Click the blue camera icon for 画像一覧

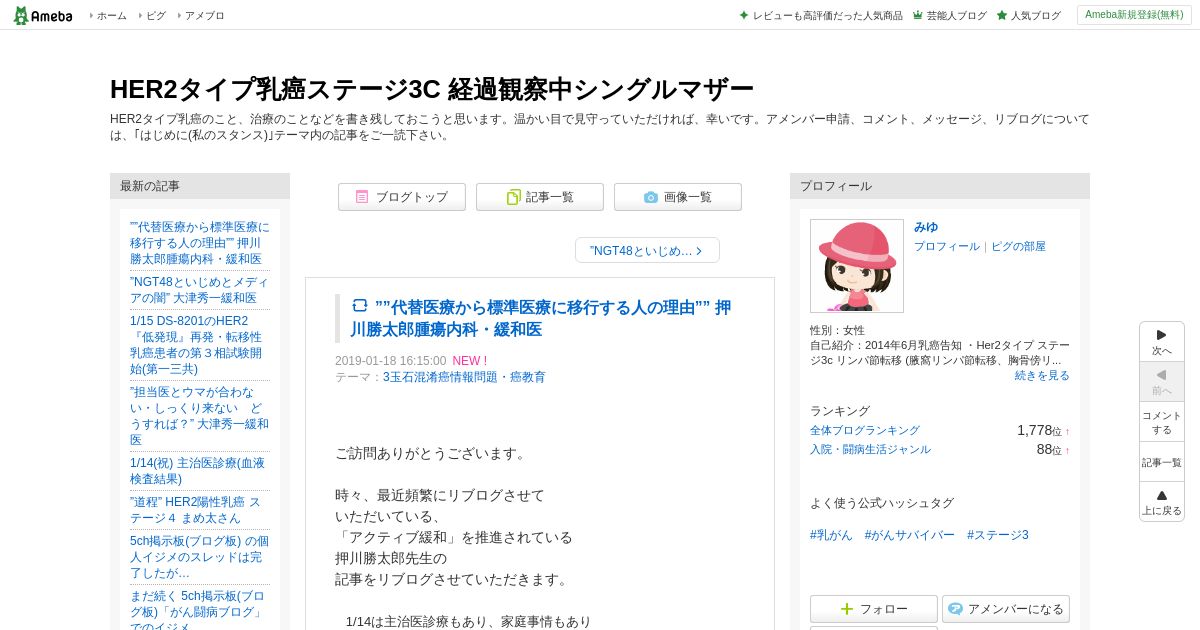(x=651, y=197)
